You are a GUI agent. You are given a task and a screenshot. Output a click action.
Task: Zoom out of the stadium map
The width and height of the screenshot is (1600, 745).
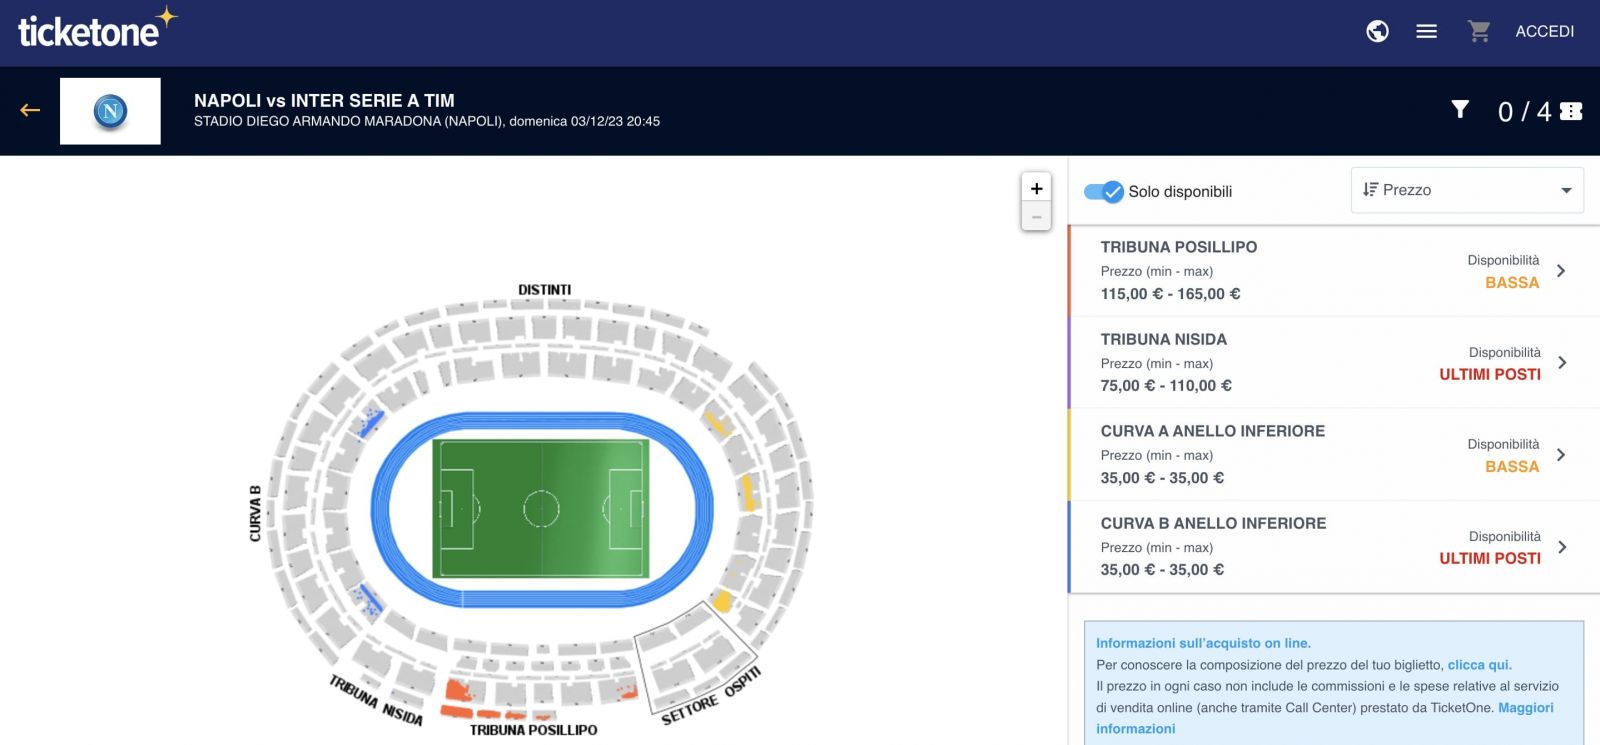click(x=1036, y=217)
